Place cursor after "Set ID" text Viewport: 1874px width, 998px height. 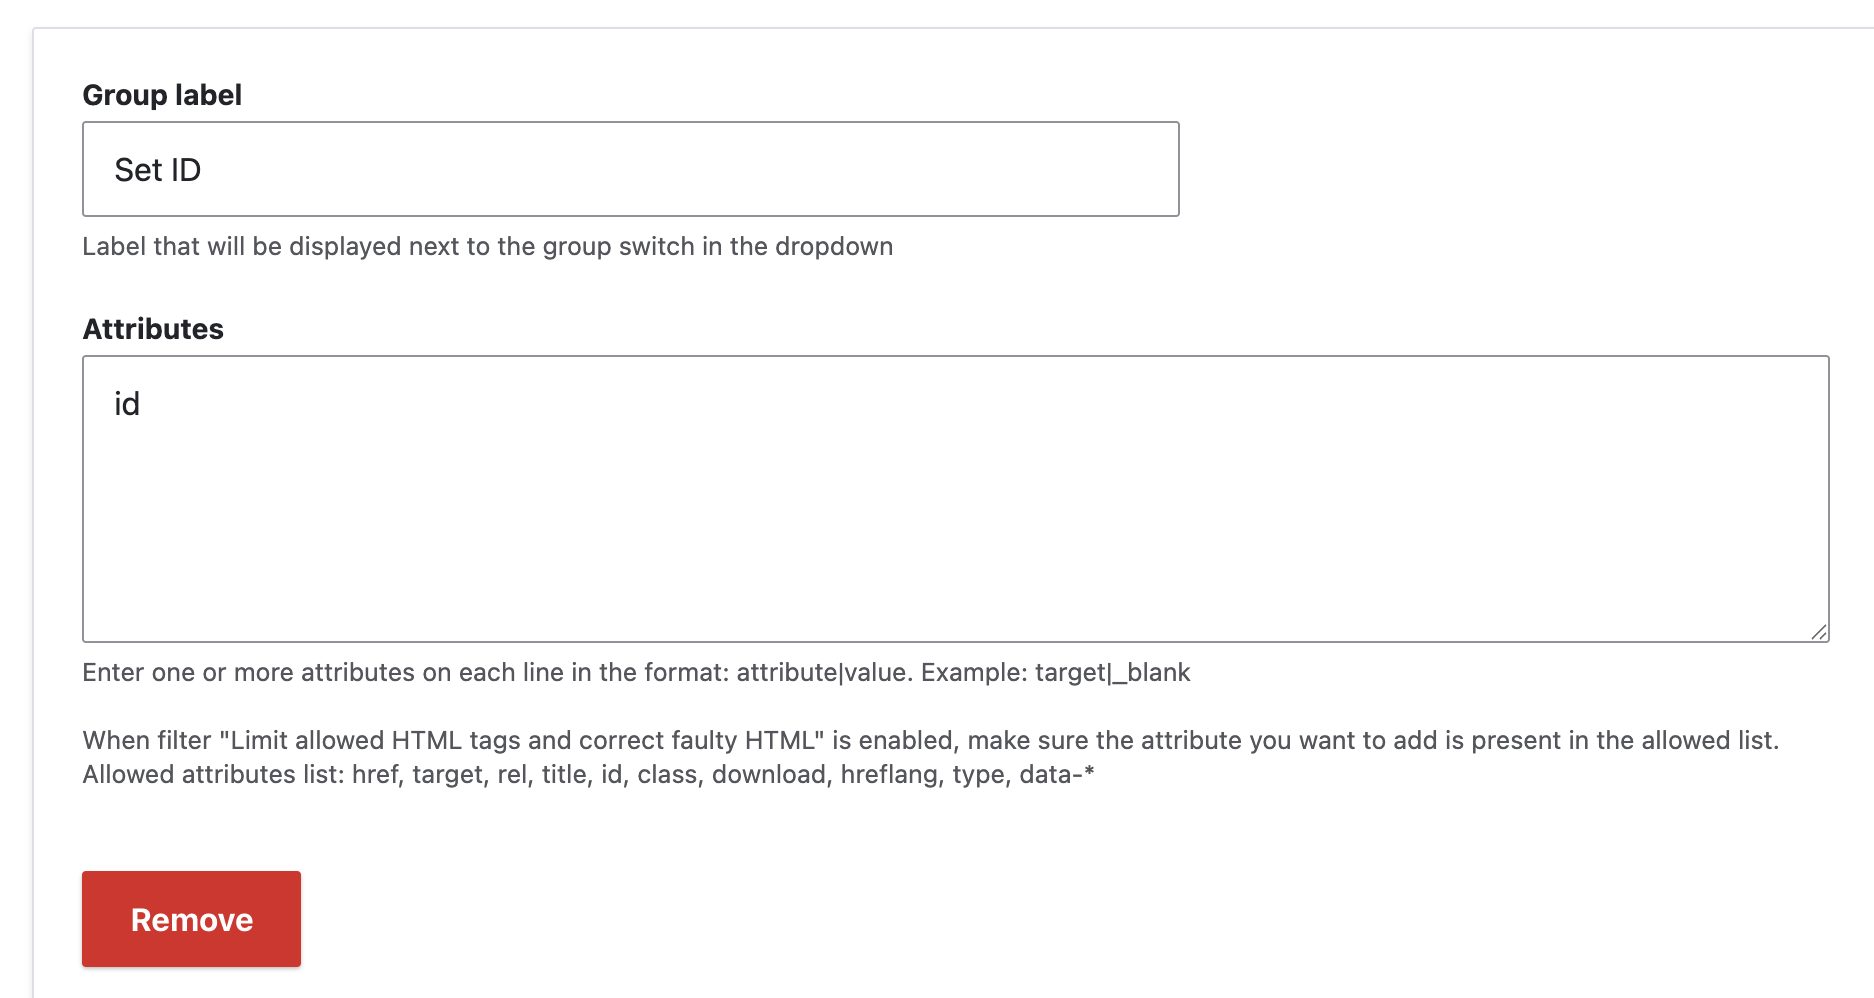tap(203, 170)
